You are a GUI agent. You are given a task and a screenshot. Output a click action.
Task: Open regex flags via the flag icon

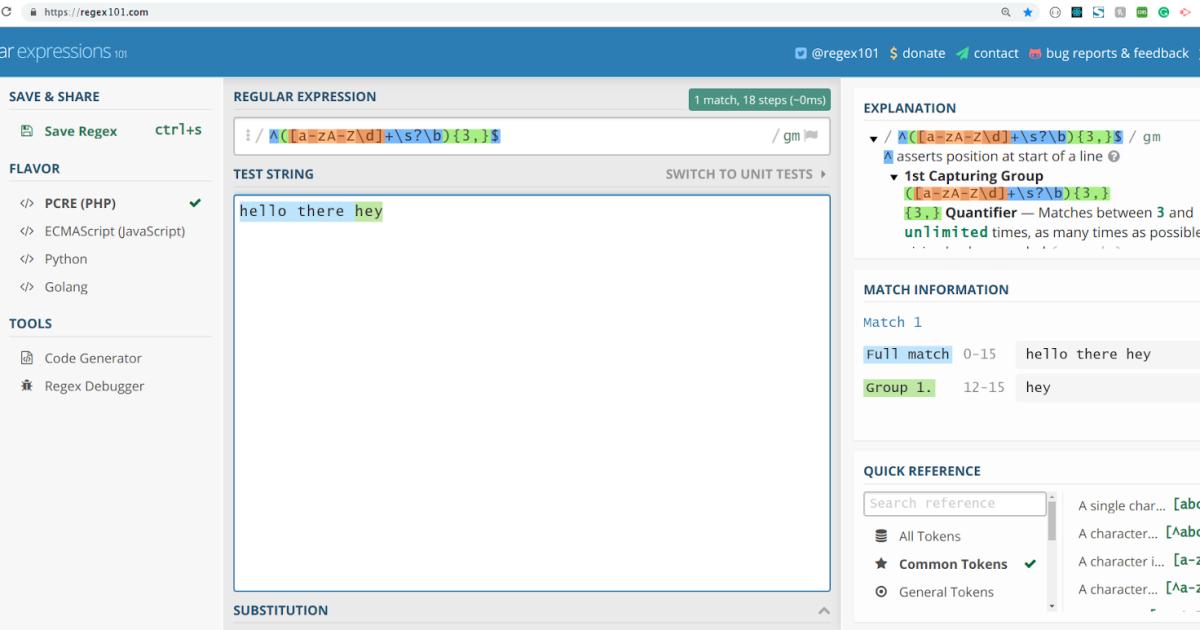coord(811,135)
